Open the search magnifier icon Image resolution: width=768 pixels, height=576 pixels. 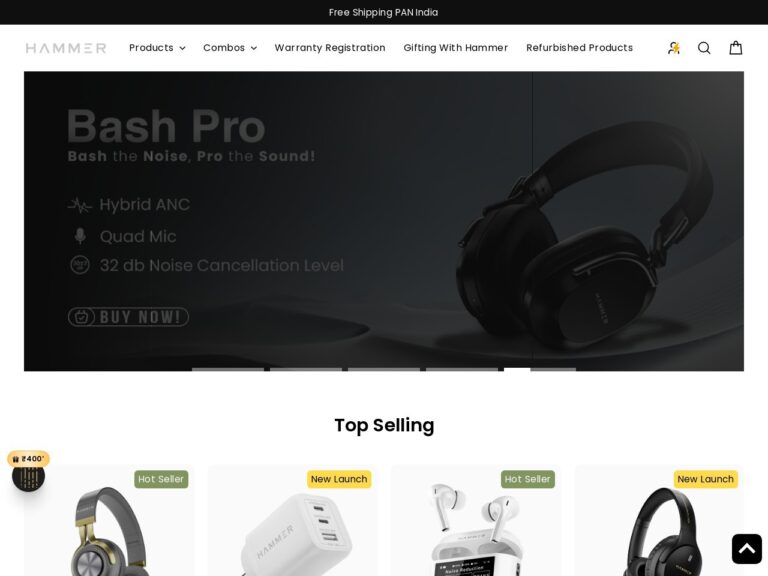[704, 48]
